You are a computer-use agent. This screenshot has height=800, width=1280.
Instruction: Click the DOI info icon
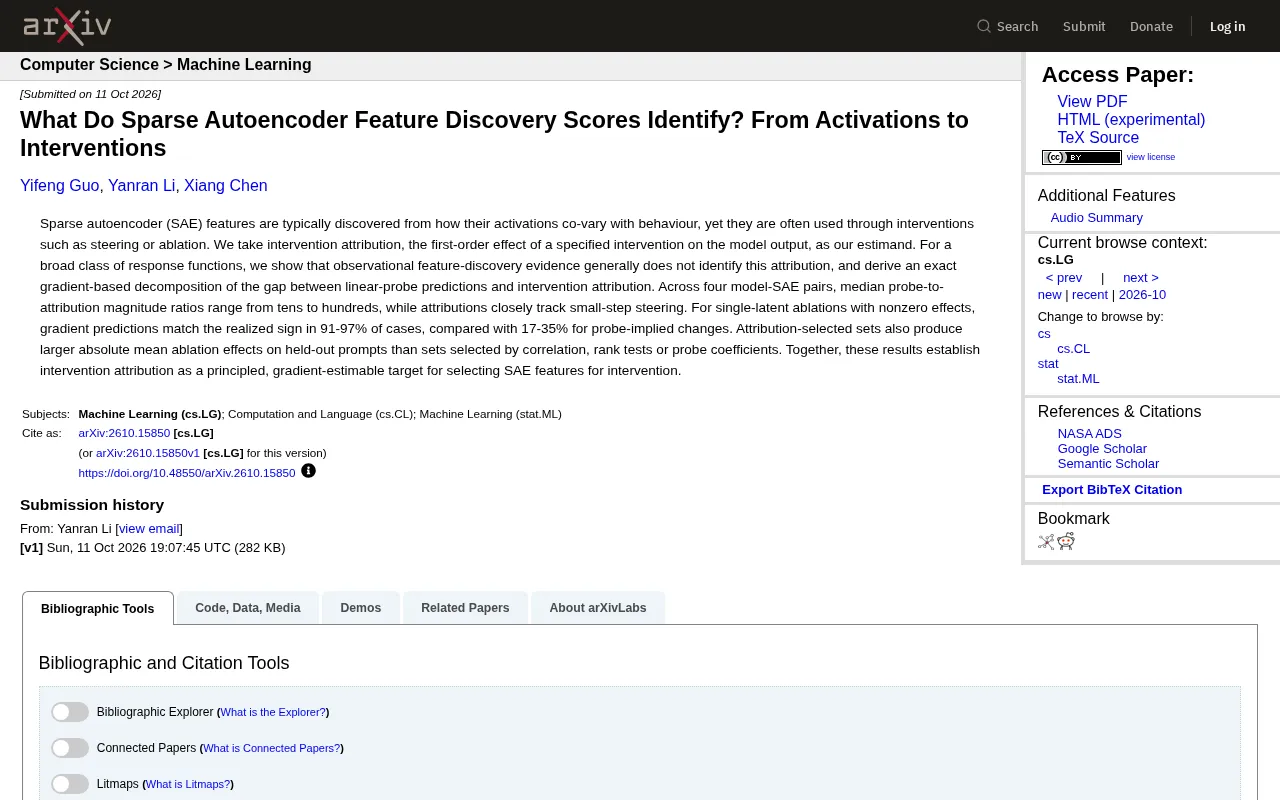(308, 471)
